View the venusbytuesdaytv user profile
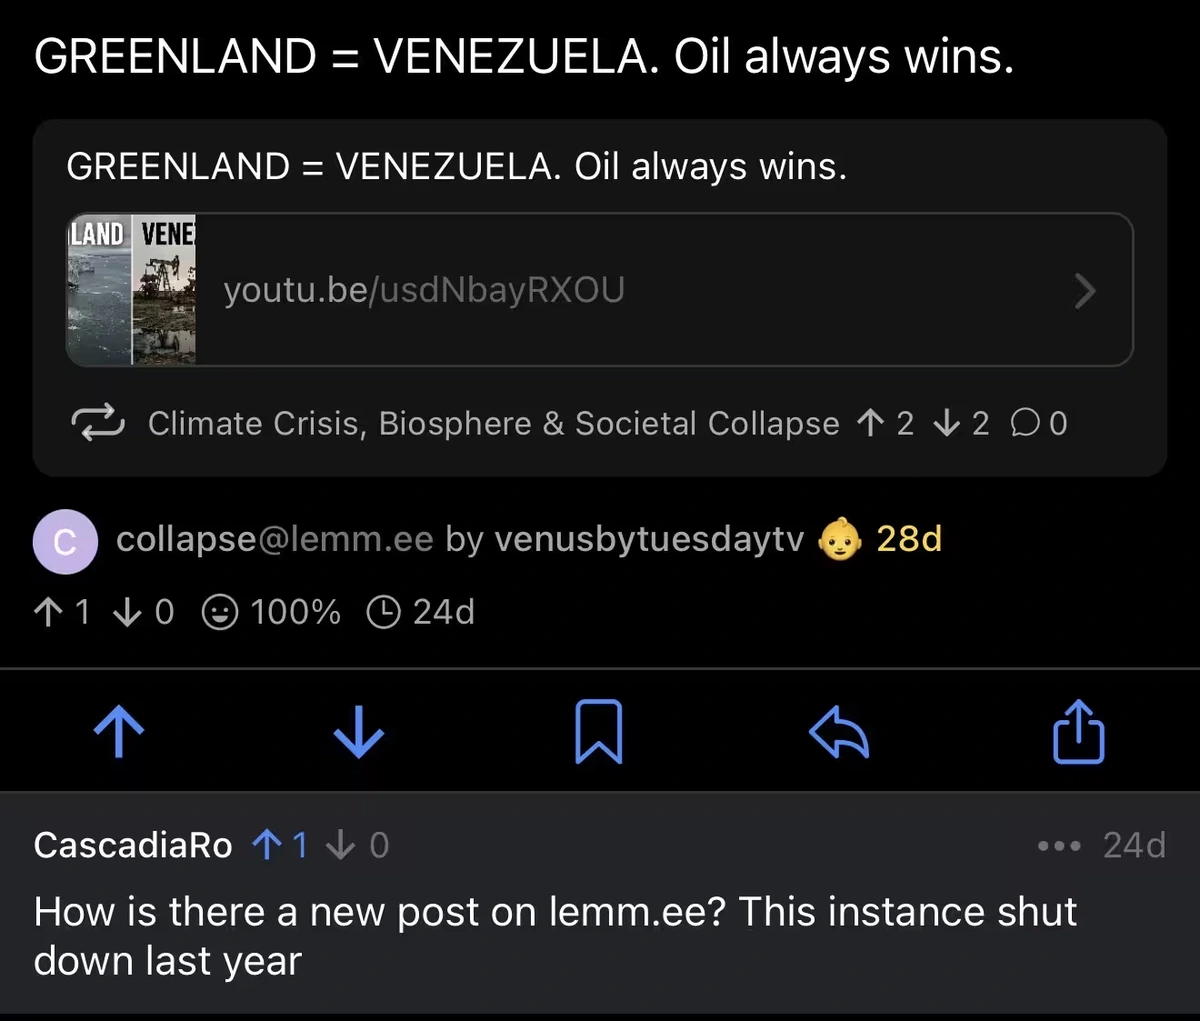 click(649, 540)
